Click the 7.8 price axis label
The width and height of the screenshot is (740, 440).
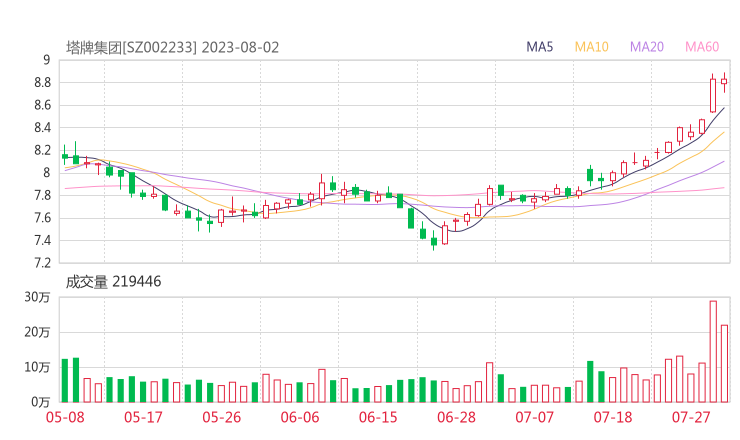tap(42, 195)
